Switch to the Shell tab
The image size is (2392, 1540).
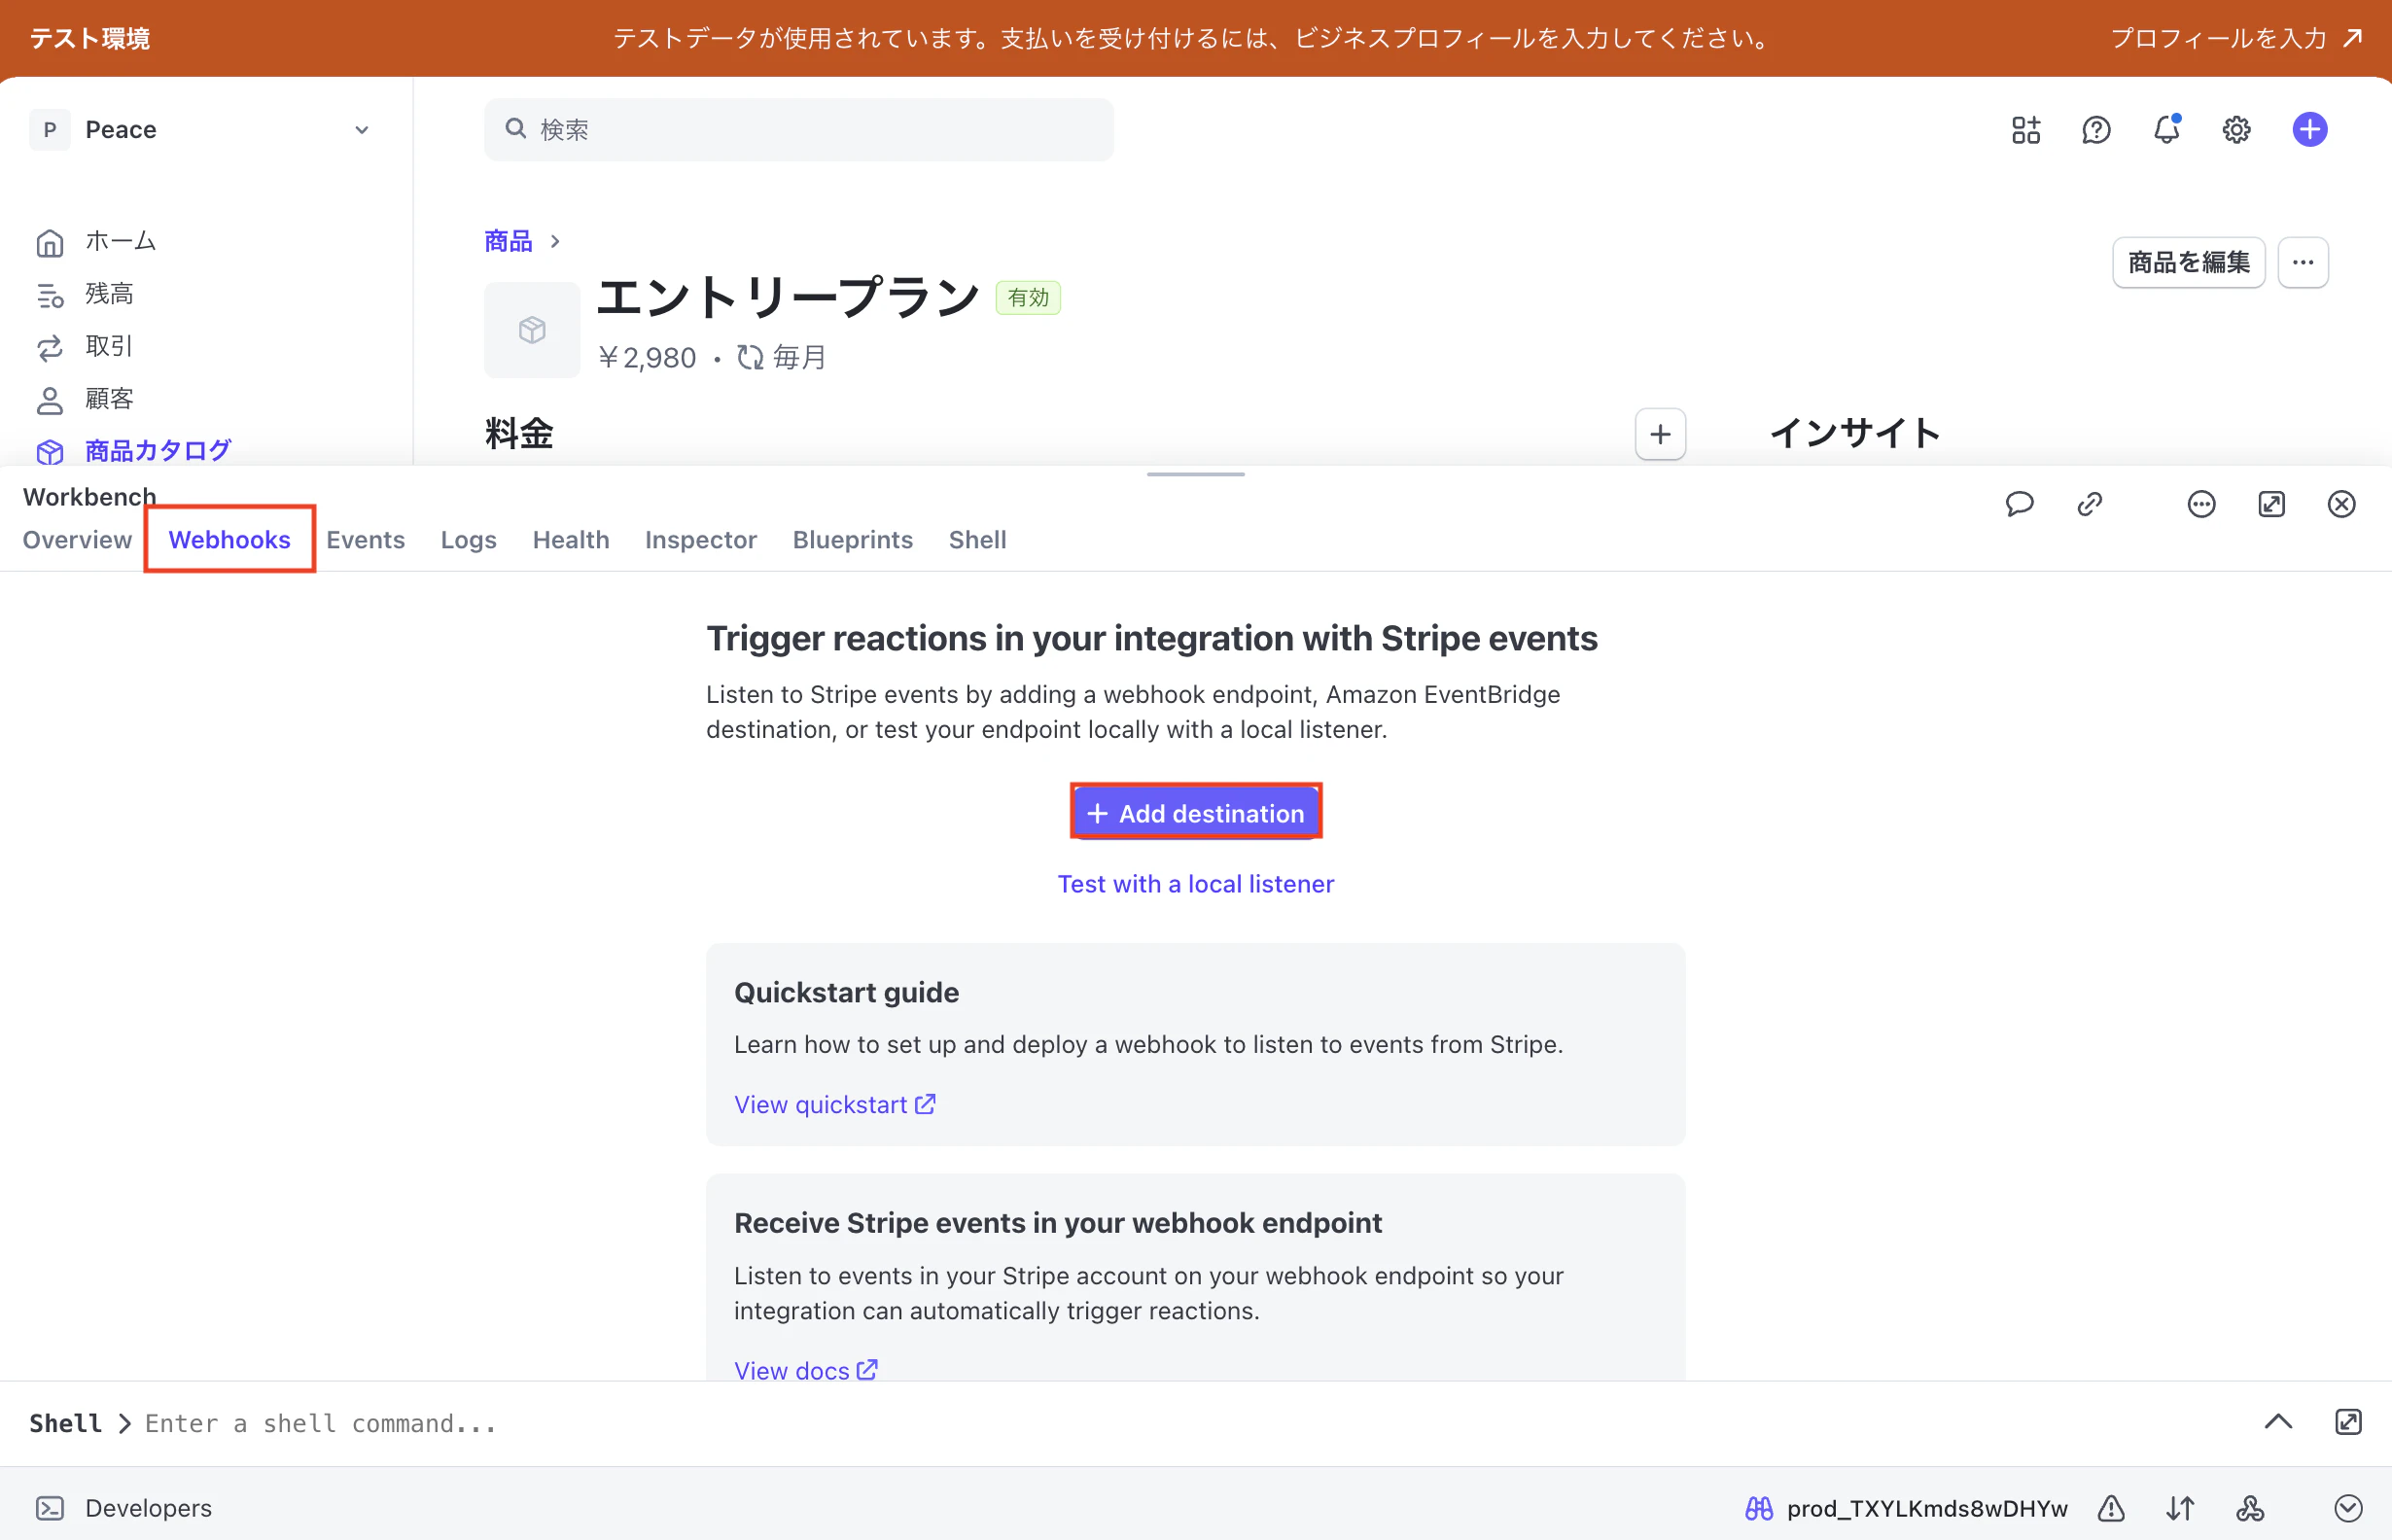(x=977, y=540)
